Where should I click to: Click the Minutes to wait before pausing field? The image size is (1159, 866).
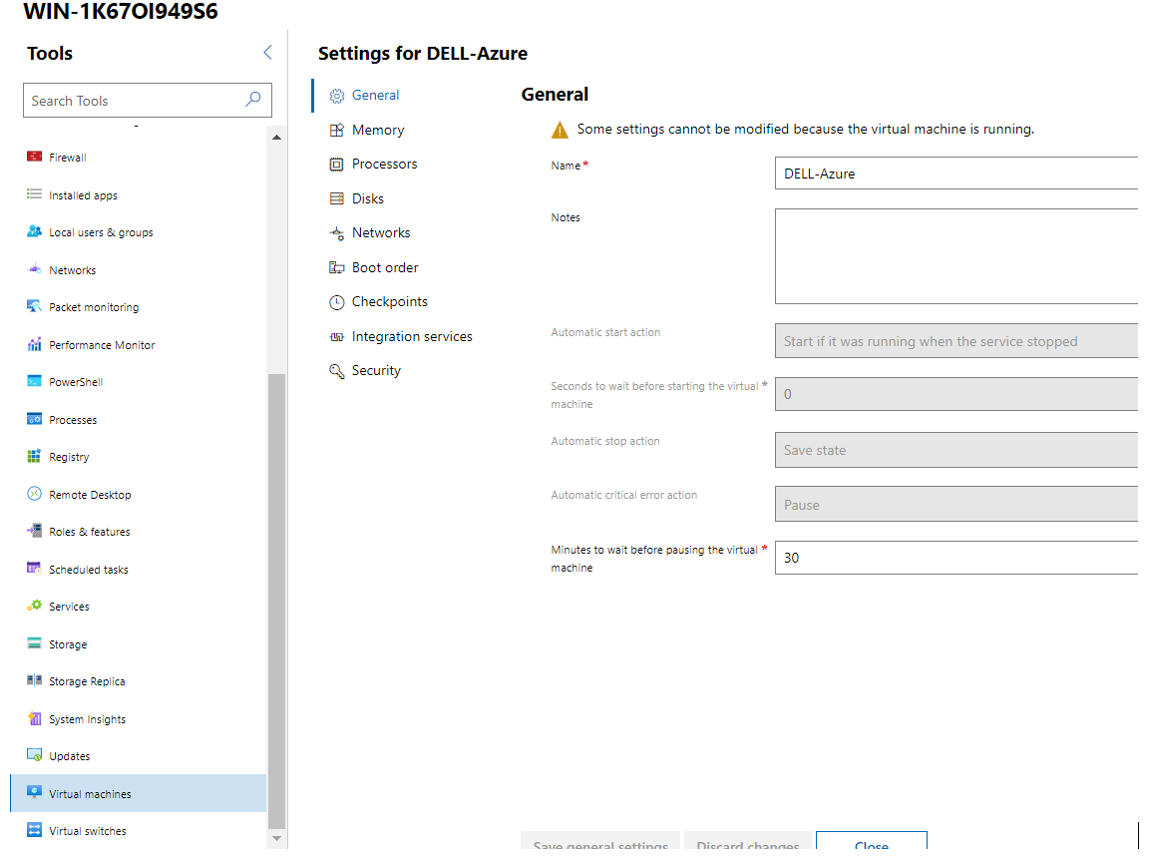click(956, 558)
